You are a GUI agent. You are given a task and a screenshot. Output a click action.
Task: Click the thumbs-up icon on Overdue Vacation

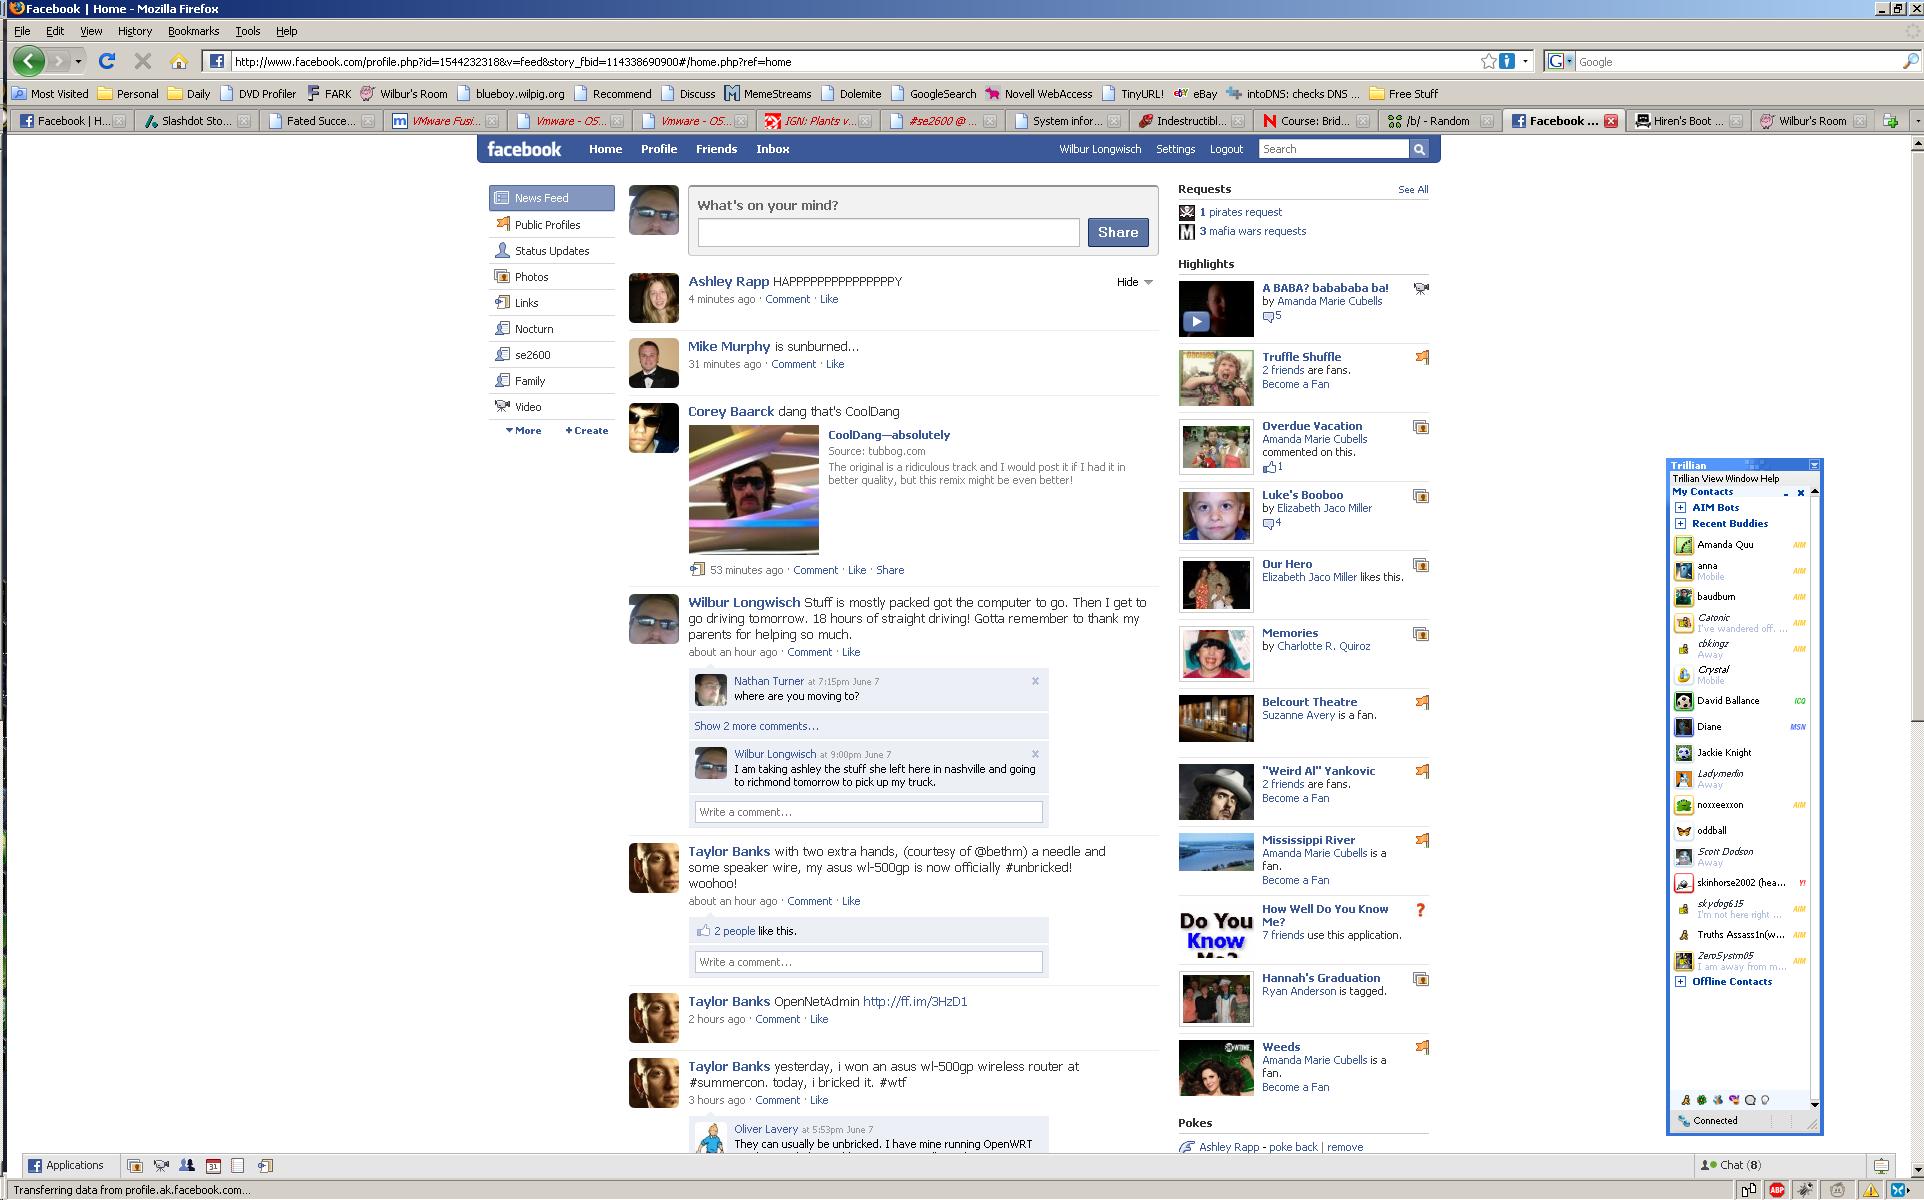tap(1269, 467)
